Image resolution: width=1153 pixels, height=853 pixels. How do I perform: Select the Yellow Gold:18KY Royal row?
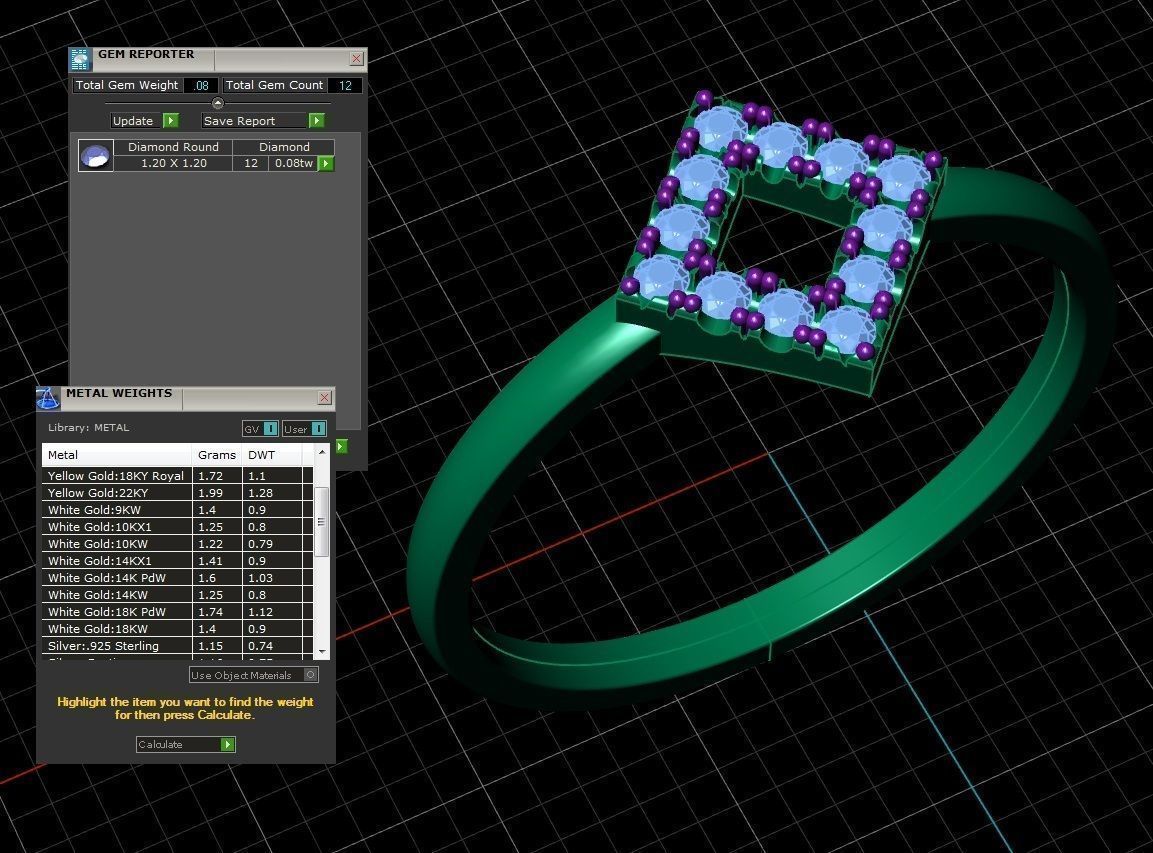pyautogui.click(x=177, y=476)
